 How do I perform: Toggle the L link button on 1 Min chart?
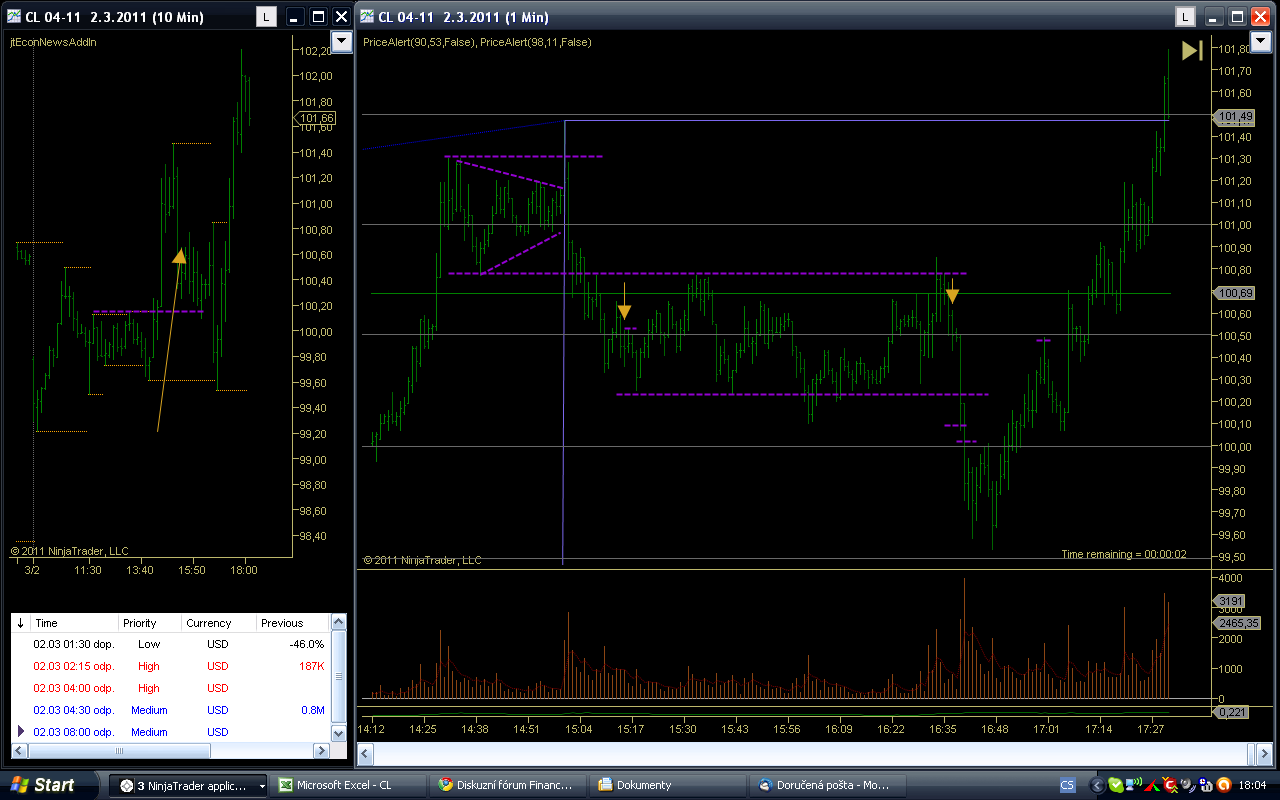[x=1184, y=16]
